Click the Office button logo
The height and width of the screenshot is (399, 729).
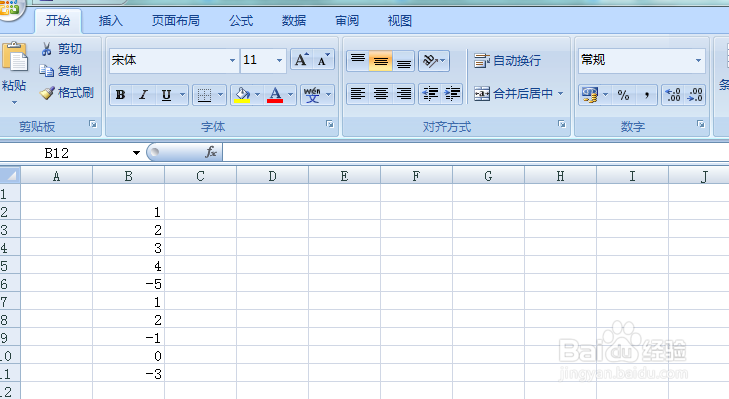pos(10,8)
